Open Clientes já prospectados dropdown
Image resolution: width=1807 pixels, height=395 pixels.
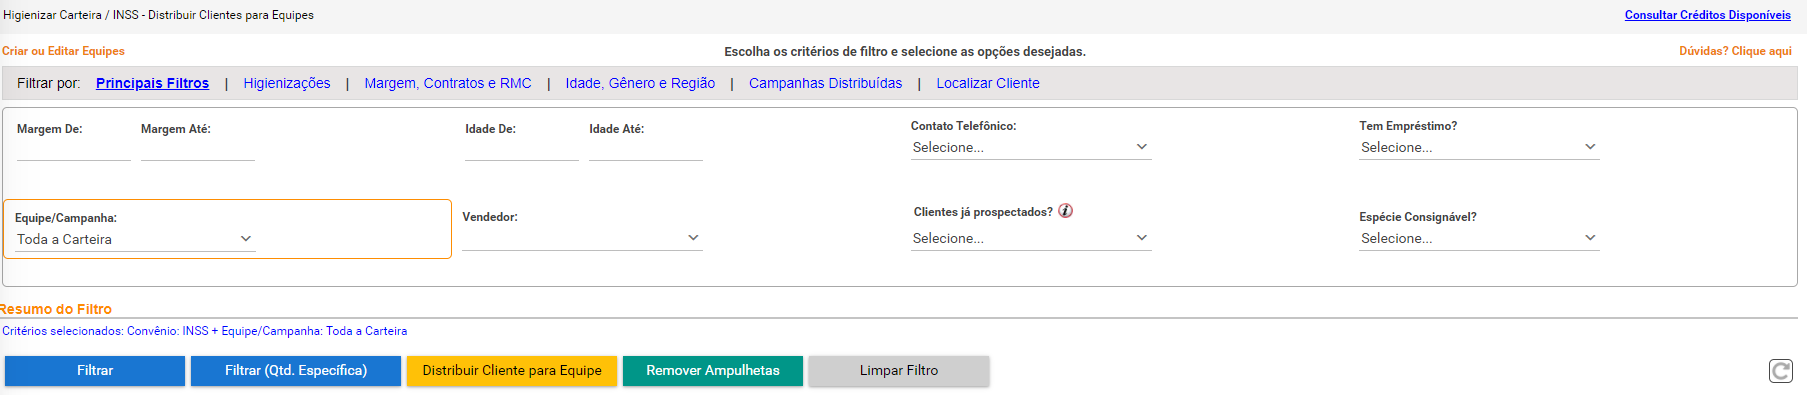(x=1031, y=238)
